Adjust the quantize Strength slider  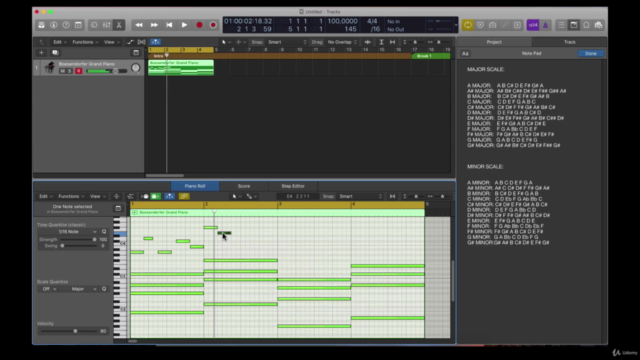pyautogui.click(x=78, y=240)
